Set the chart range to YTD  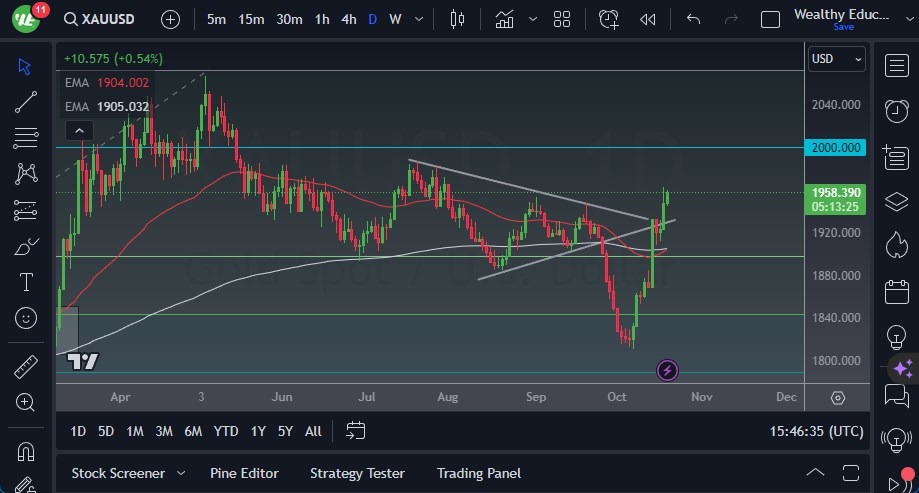point(226,431)
